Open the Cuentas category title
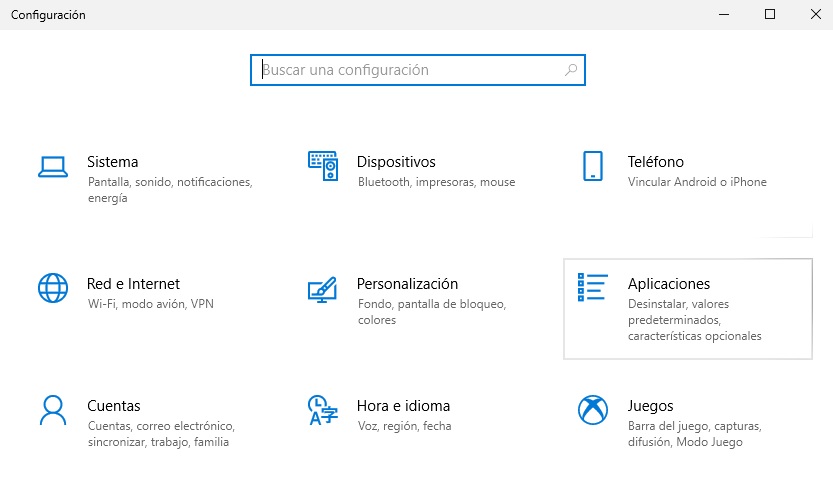This screenshot has height=493, width=833. pyautogui.click(x=114, y=406)
